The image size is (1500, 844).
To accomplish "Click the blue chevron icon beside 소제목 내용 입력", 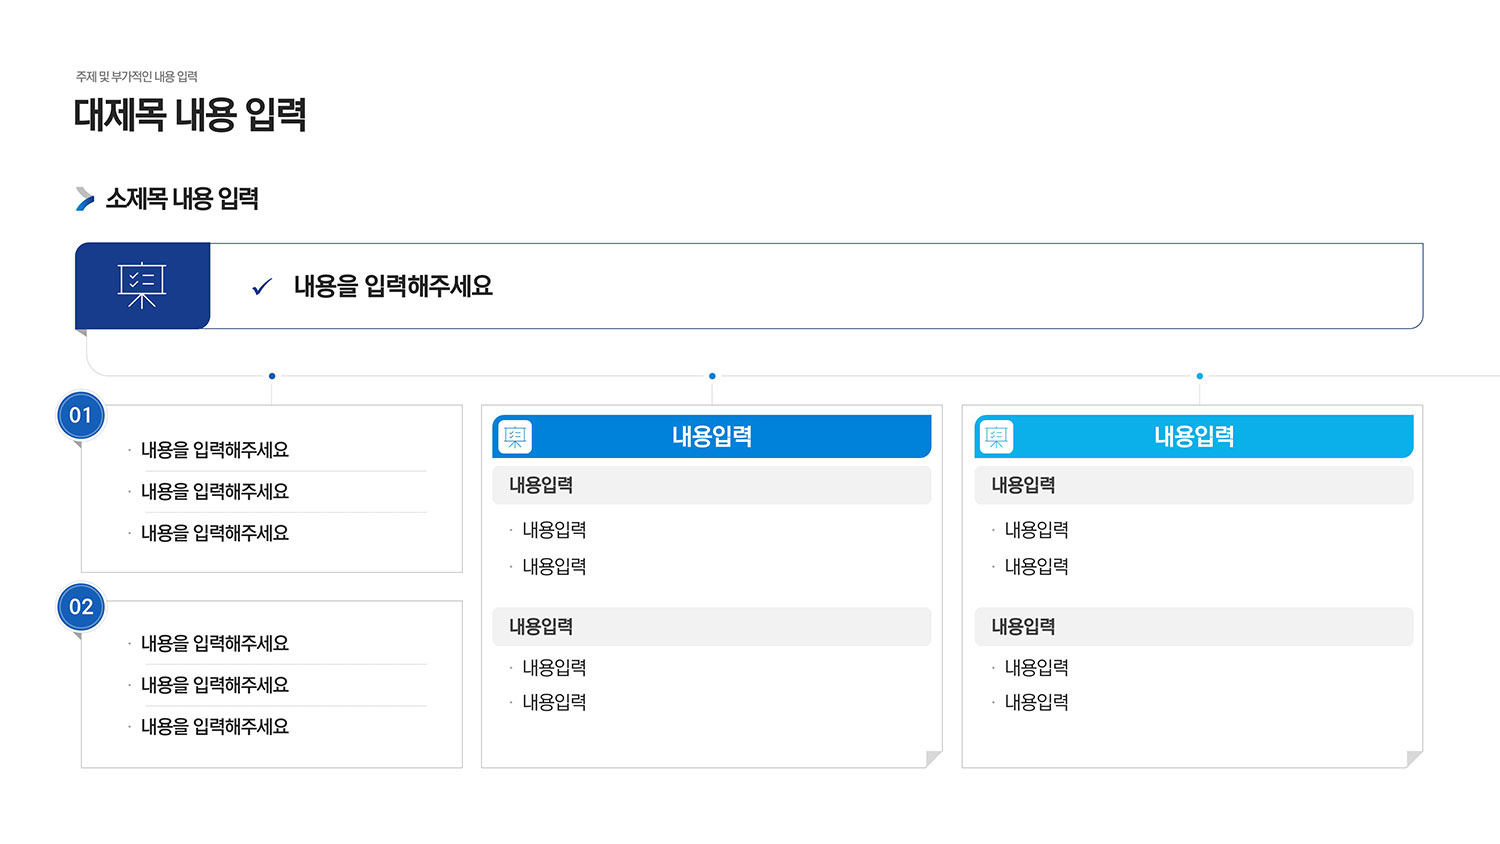I will tap(85, 199).
